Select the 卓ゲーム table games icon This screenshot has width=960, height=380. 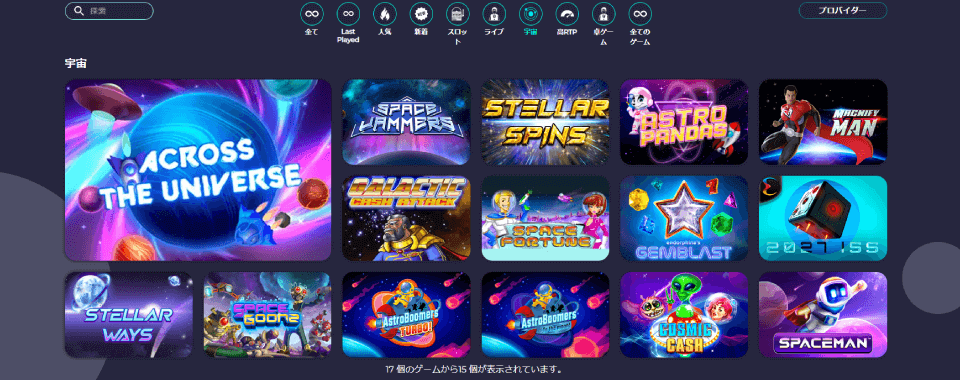pyautogui.click(x=604, y=13)
